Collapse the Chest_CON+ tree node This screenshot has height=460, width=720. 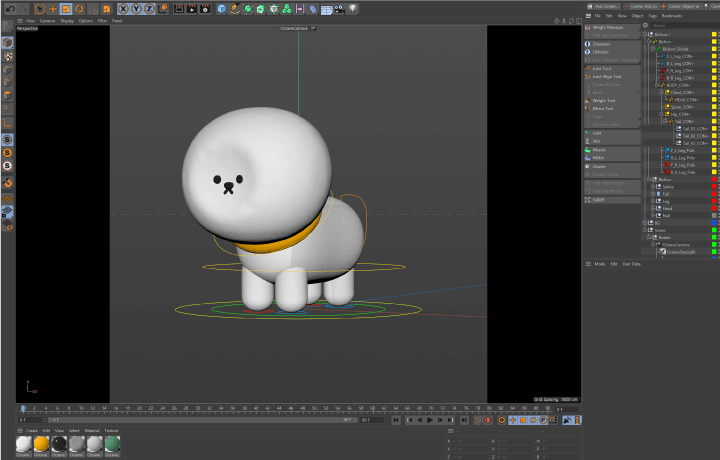[661, 92]
